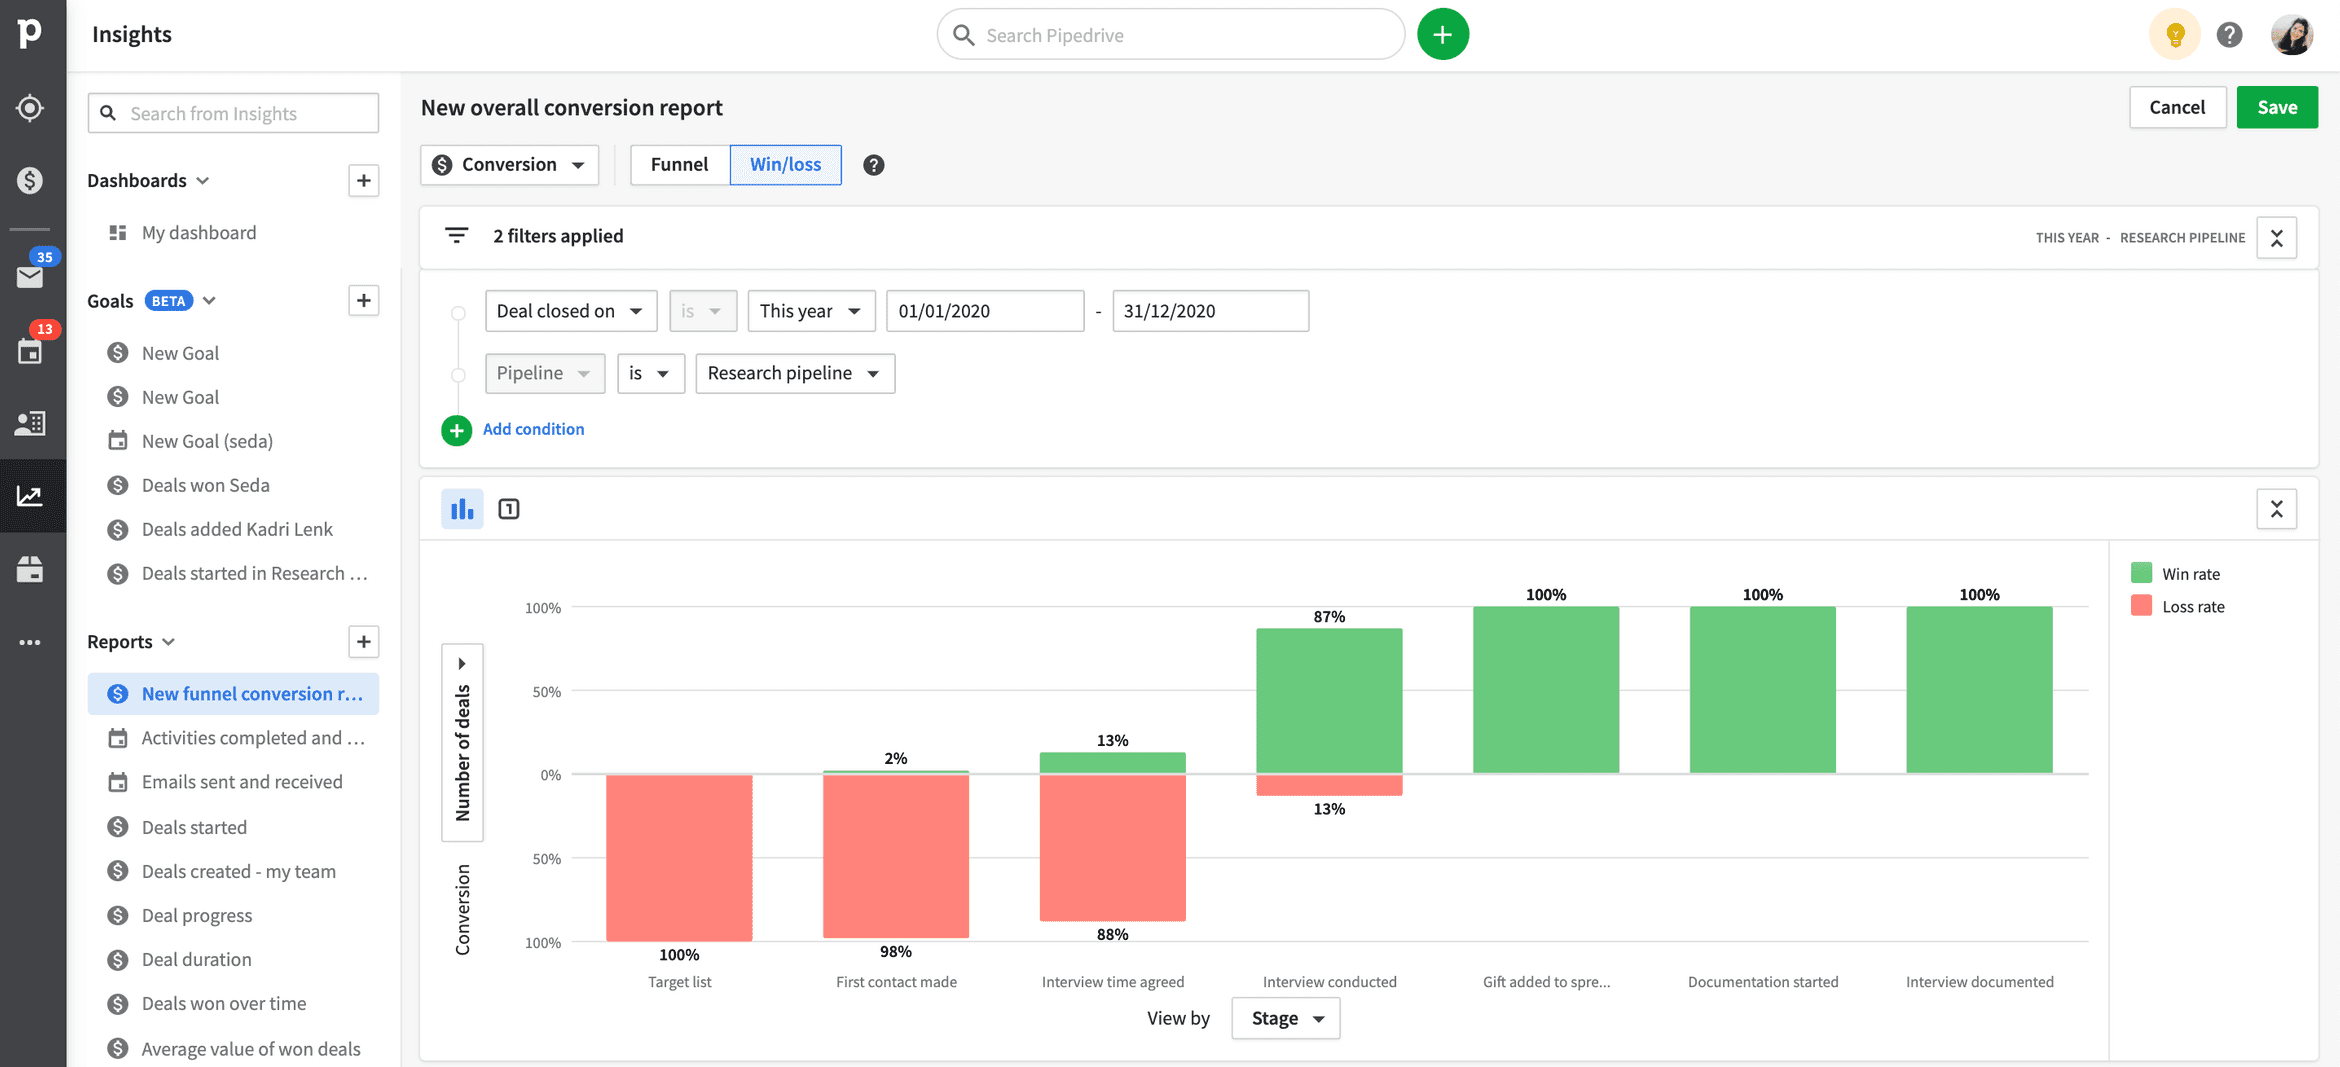
Task: Open Products box icon in sidebar
Action: pos(30,569)
